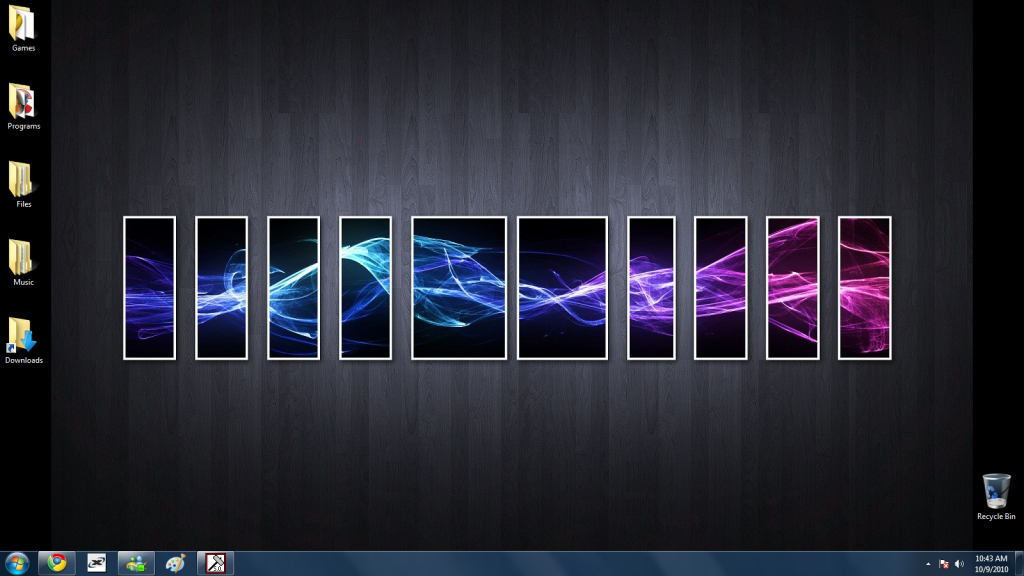This screenshot has height=576, width=1024.
Task: Select the Programs folder icon
Action: (x=22, y=101)
